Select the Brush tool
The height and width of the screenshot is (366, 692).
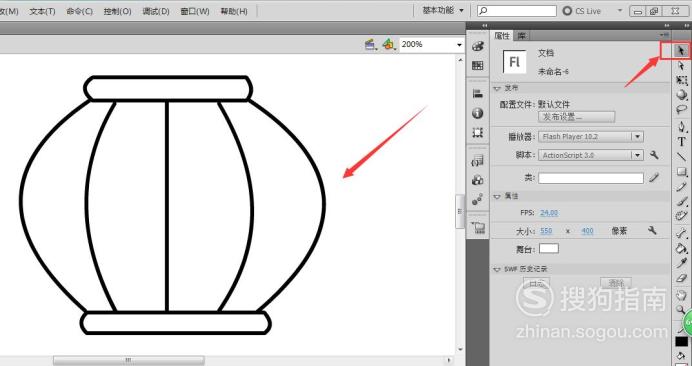681,201
